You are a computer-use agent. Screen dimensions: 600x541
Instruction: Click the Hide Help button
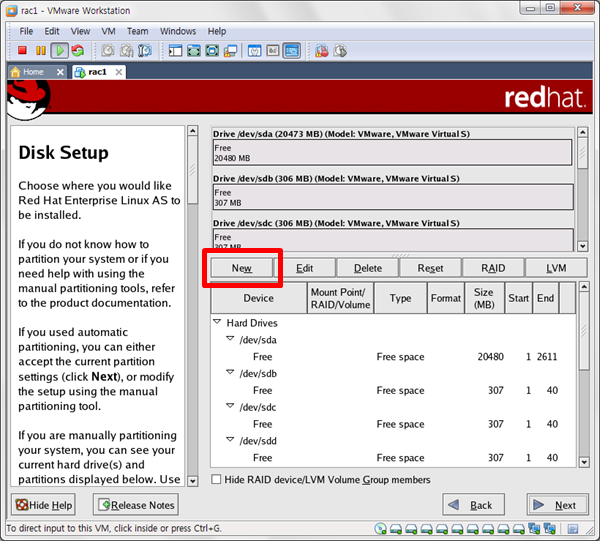click(43, 505)
